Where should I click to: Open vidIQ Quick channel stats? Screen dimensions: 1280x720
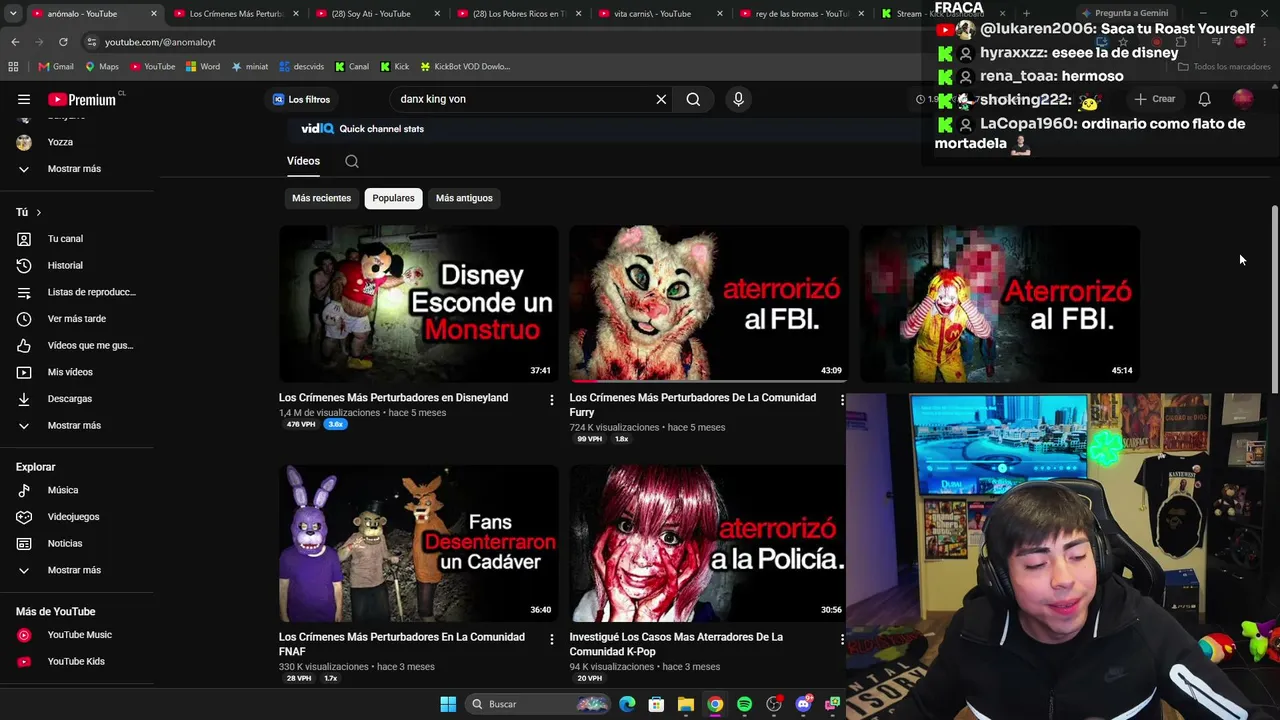[x=363, y=129]
